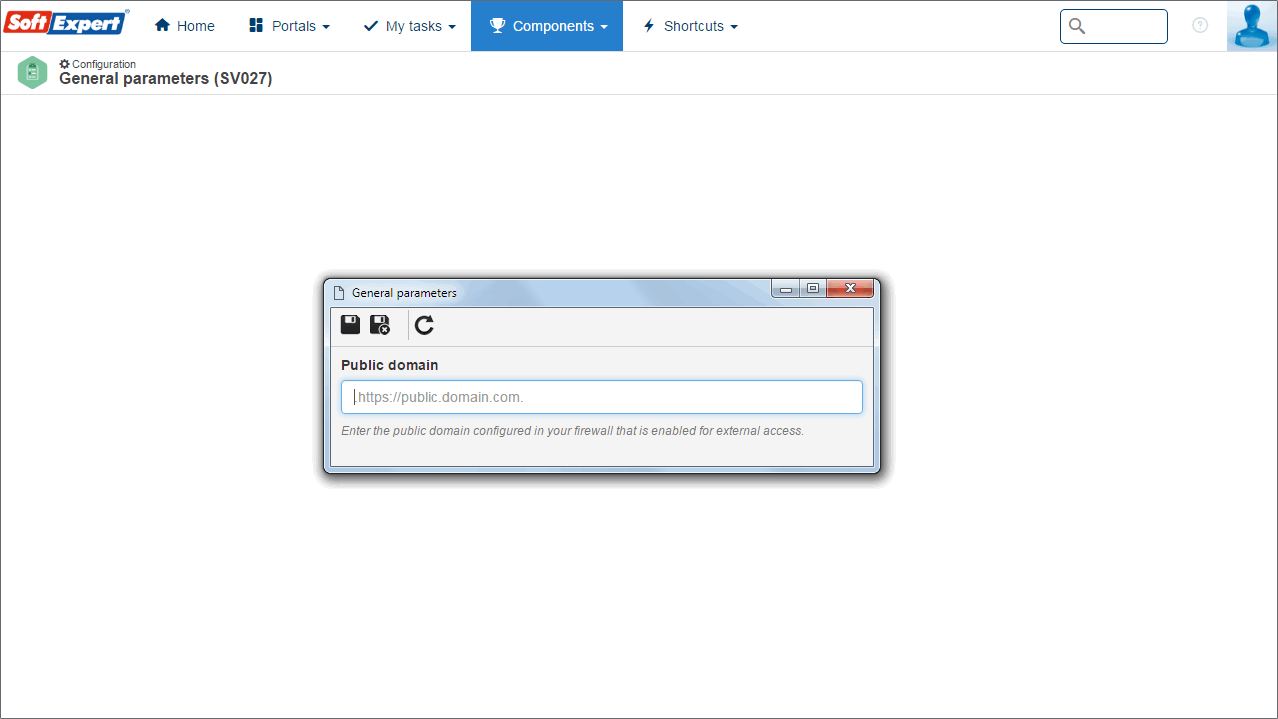1278x719 pixels.
Task: Expand the Portals dropdown menu
Action: pos(289,26)
